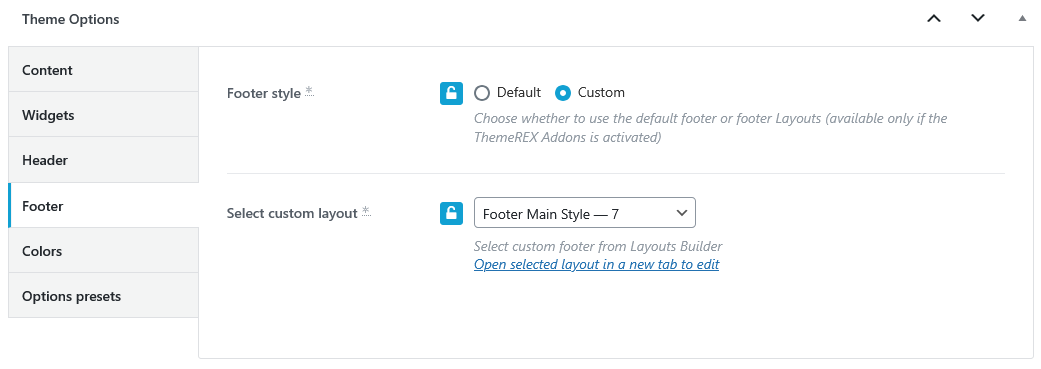Click the lock icon beside Footer style
The height and width of the screenshot is (369, 1041).
click(x=451, y=94)
